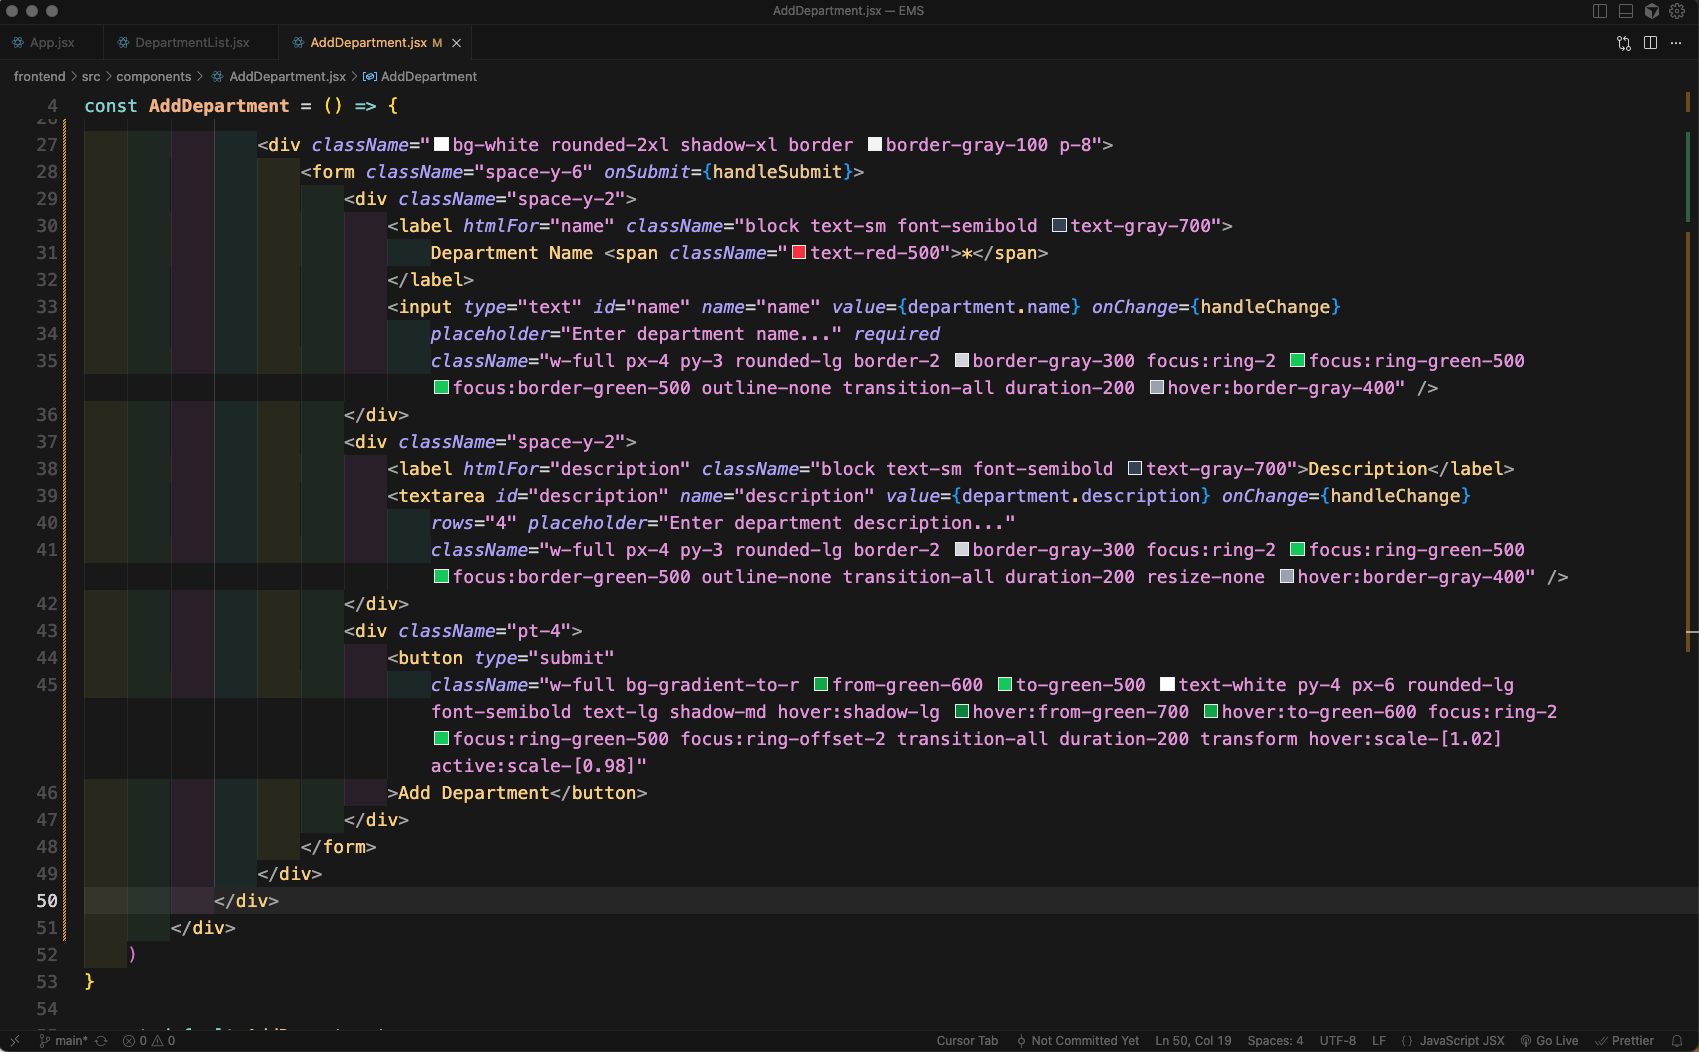
Task: Click Cursor Tab in the status bar
Action: point(967,1041)
